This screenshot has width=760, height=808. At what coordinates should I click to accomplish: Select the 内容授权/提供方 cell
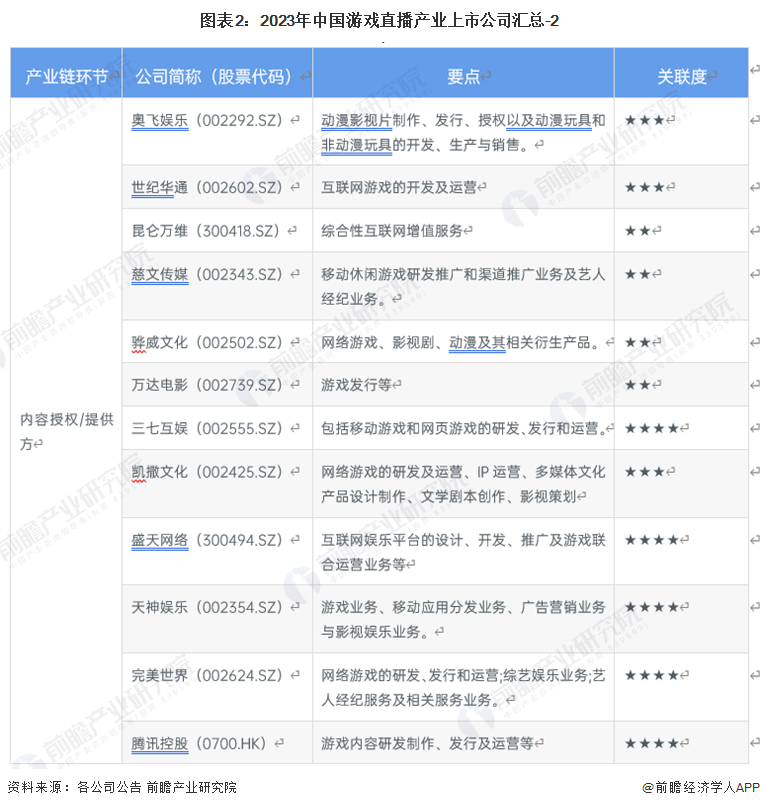66,431
